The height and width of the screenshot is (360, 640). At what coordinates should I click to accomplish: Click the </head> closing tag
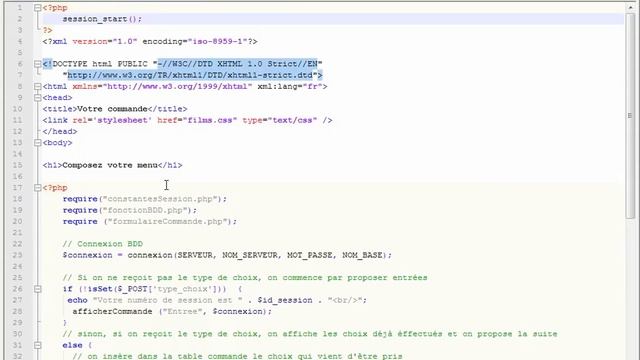coord(60,131)
